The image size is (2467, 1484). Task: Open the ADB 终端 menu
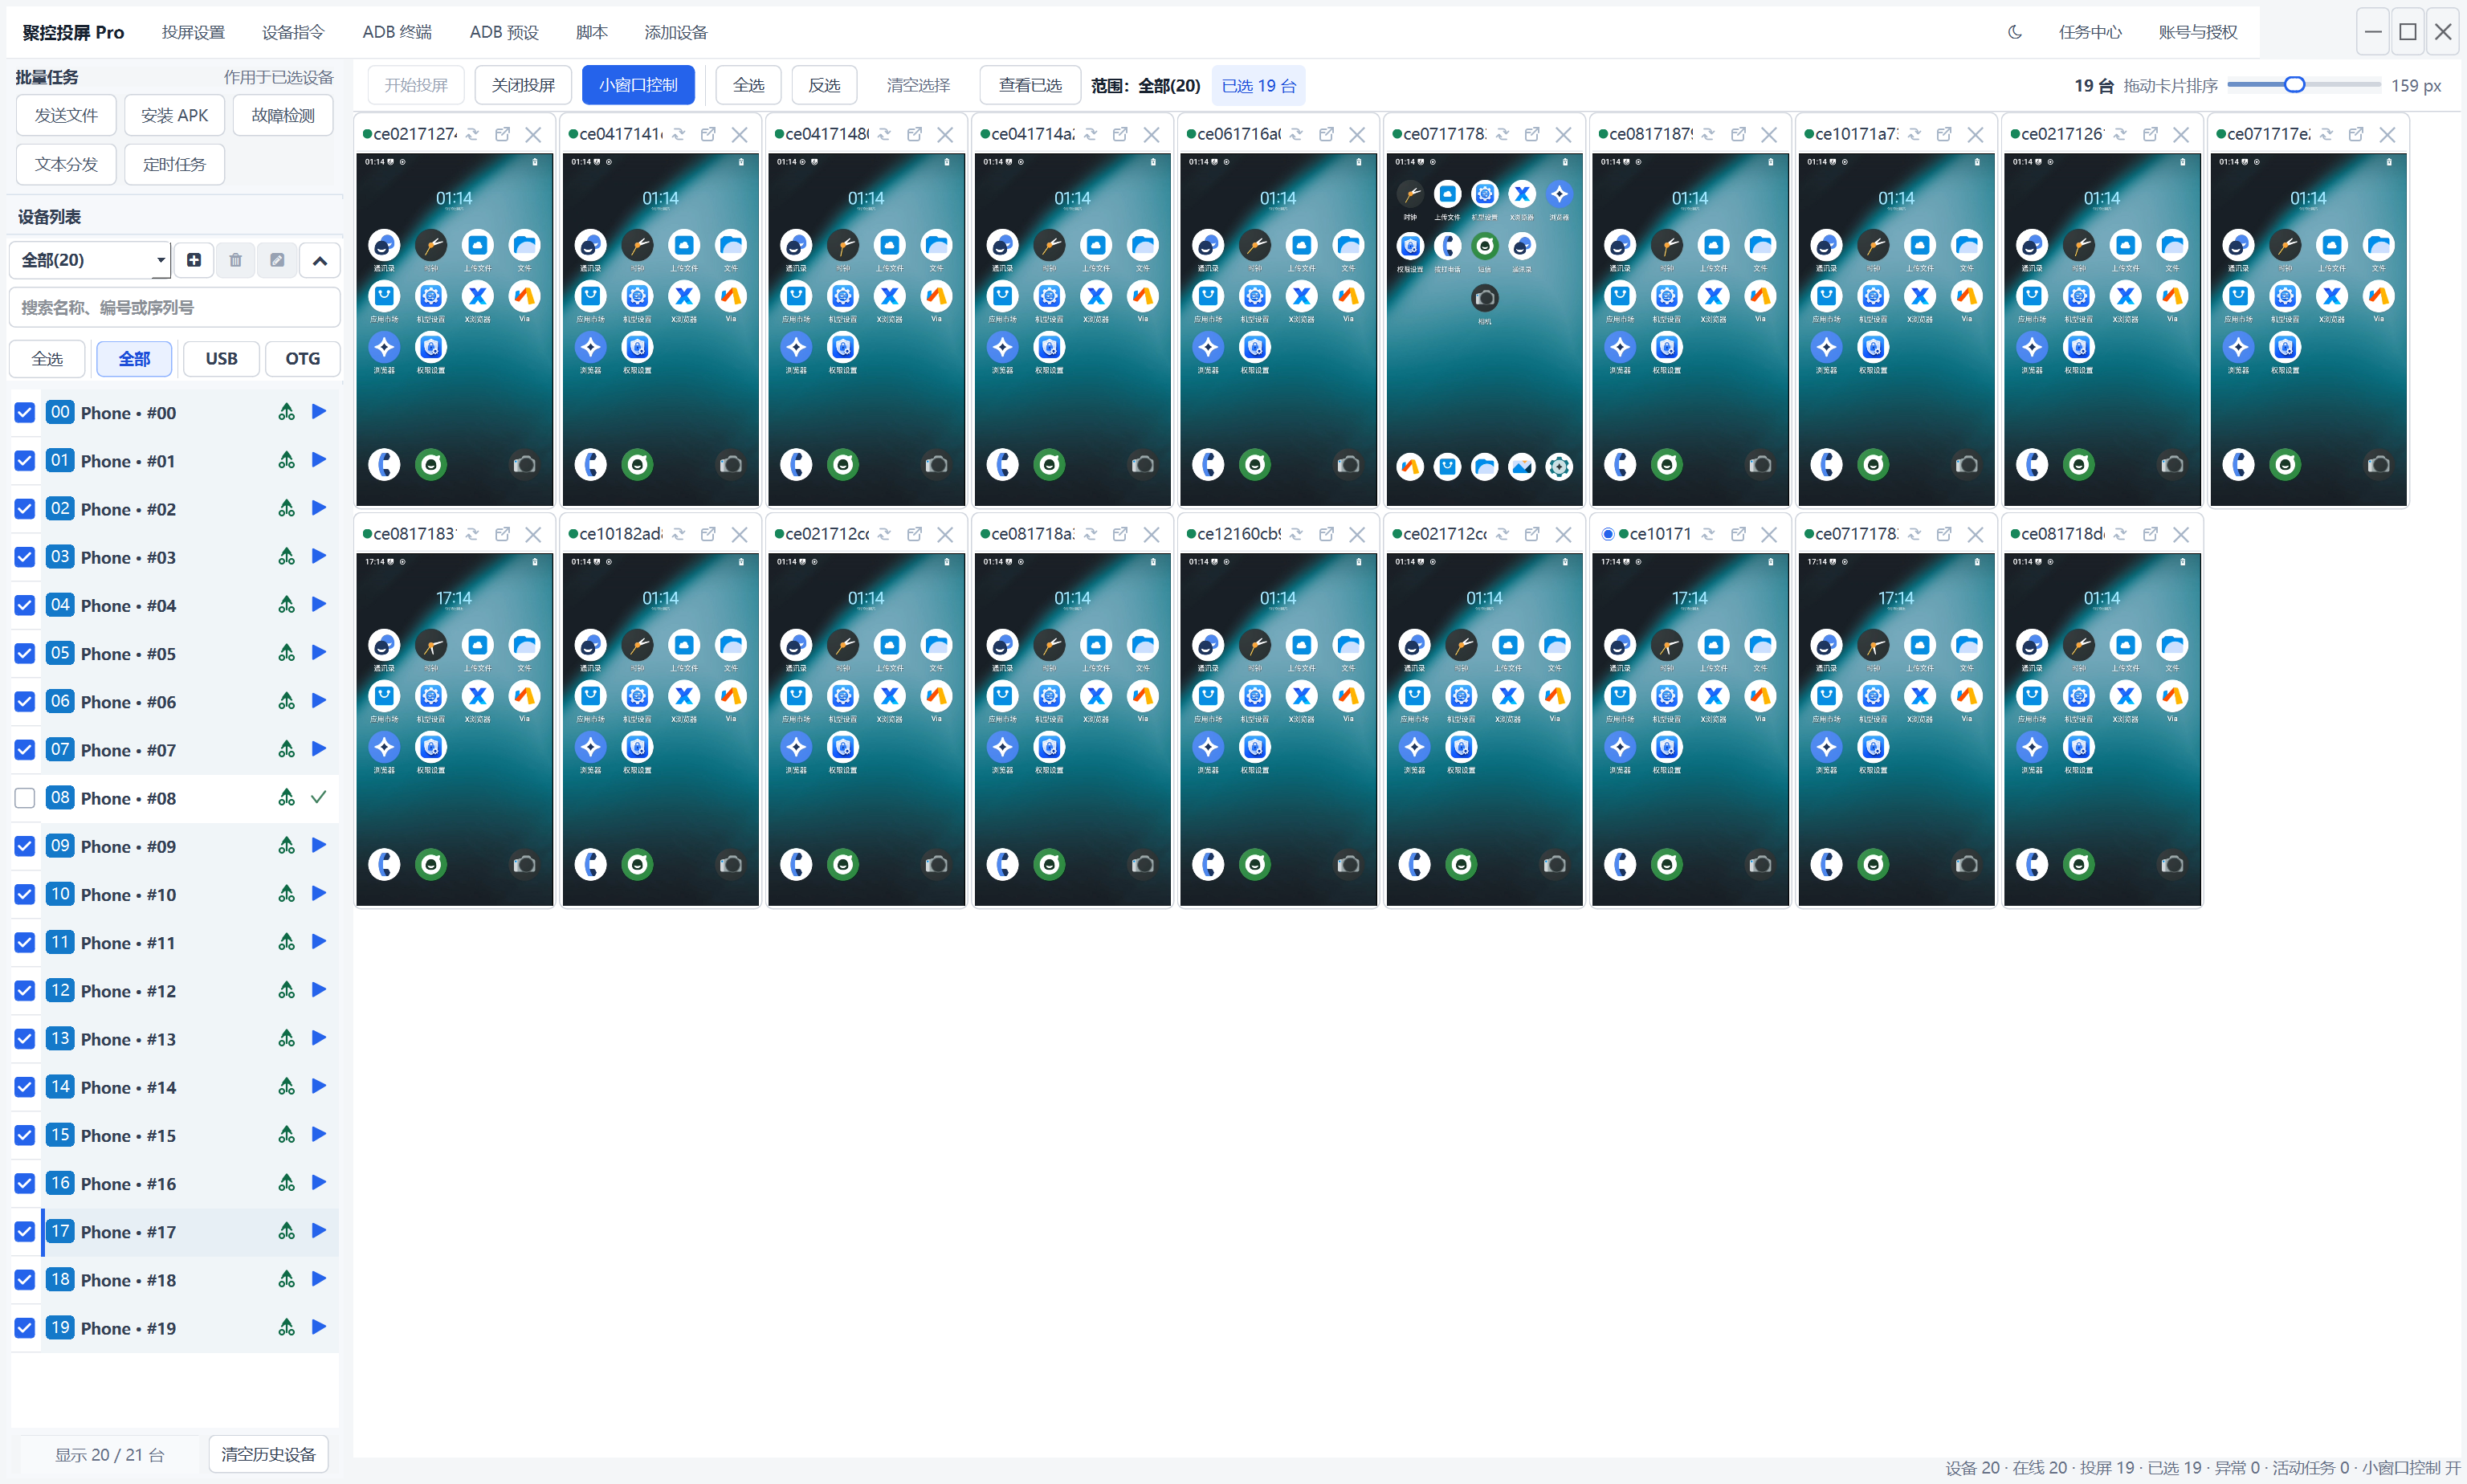coord(397,32)
